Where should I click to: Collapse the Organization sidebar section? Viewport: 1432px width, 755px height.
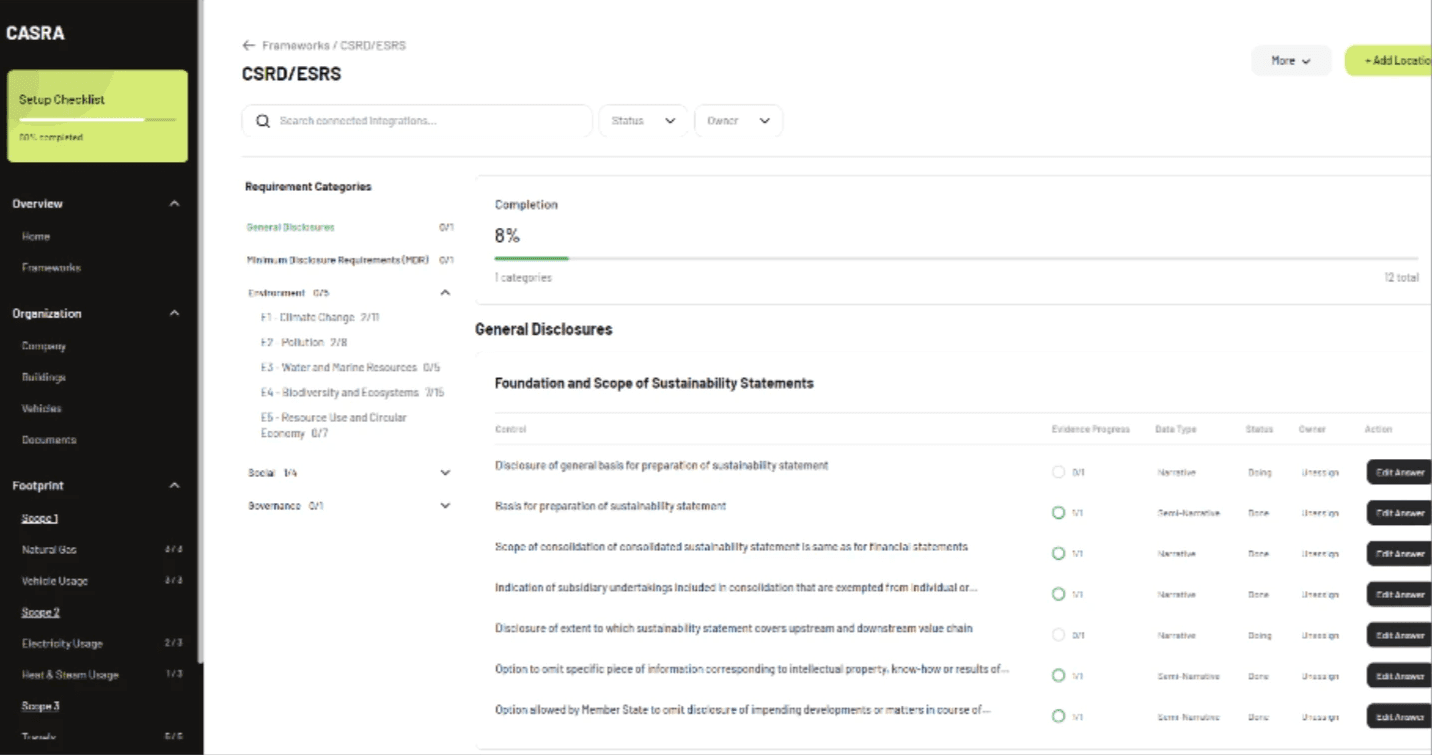[174, 314]
